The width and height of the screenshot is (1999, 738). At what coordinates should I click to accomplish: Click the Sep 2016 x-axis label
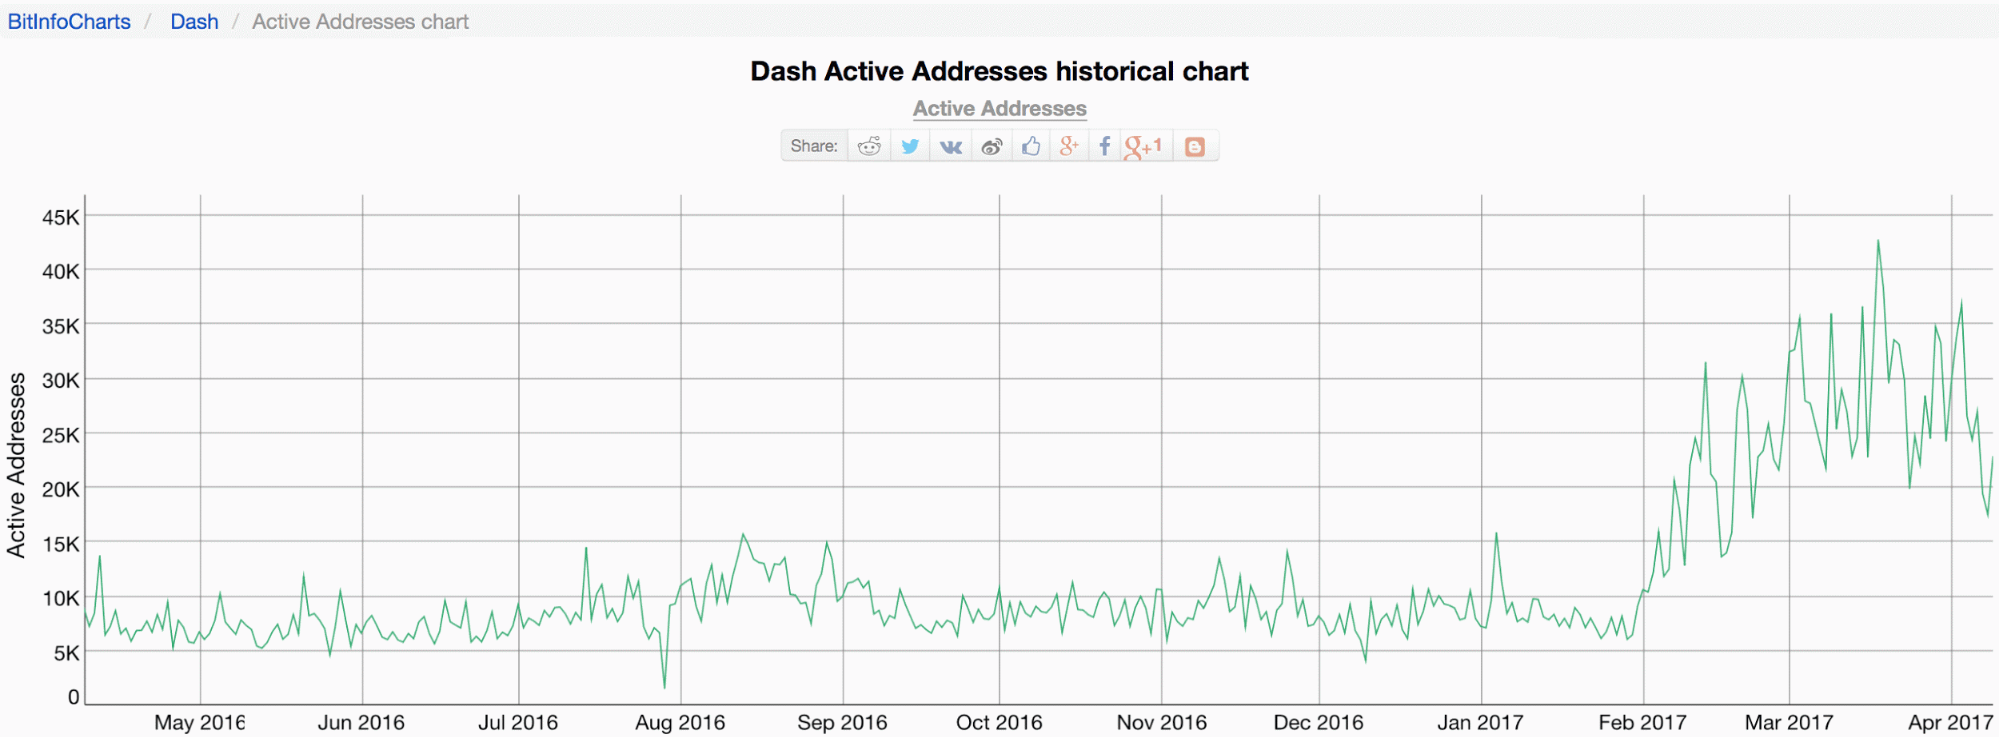pos(842,722)
